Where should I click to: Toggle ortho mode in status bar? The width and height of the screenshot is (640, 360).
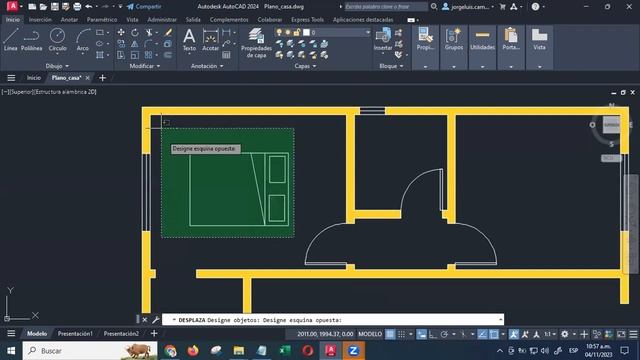click(x=433, y=334)
